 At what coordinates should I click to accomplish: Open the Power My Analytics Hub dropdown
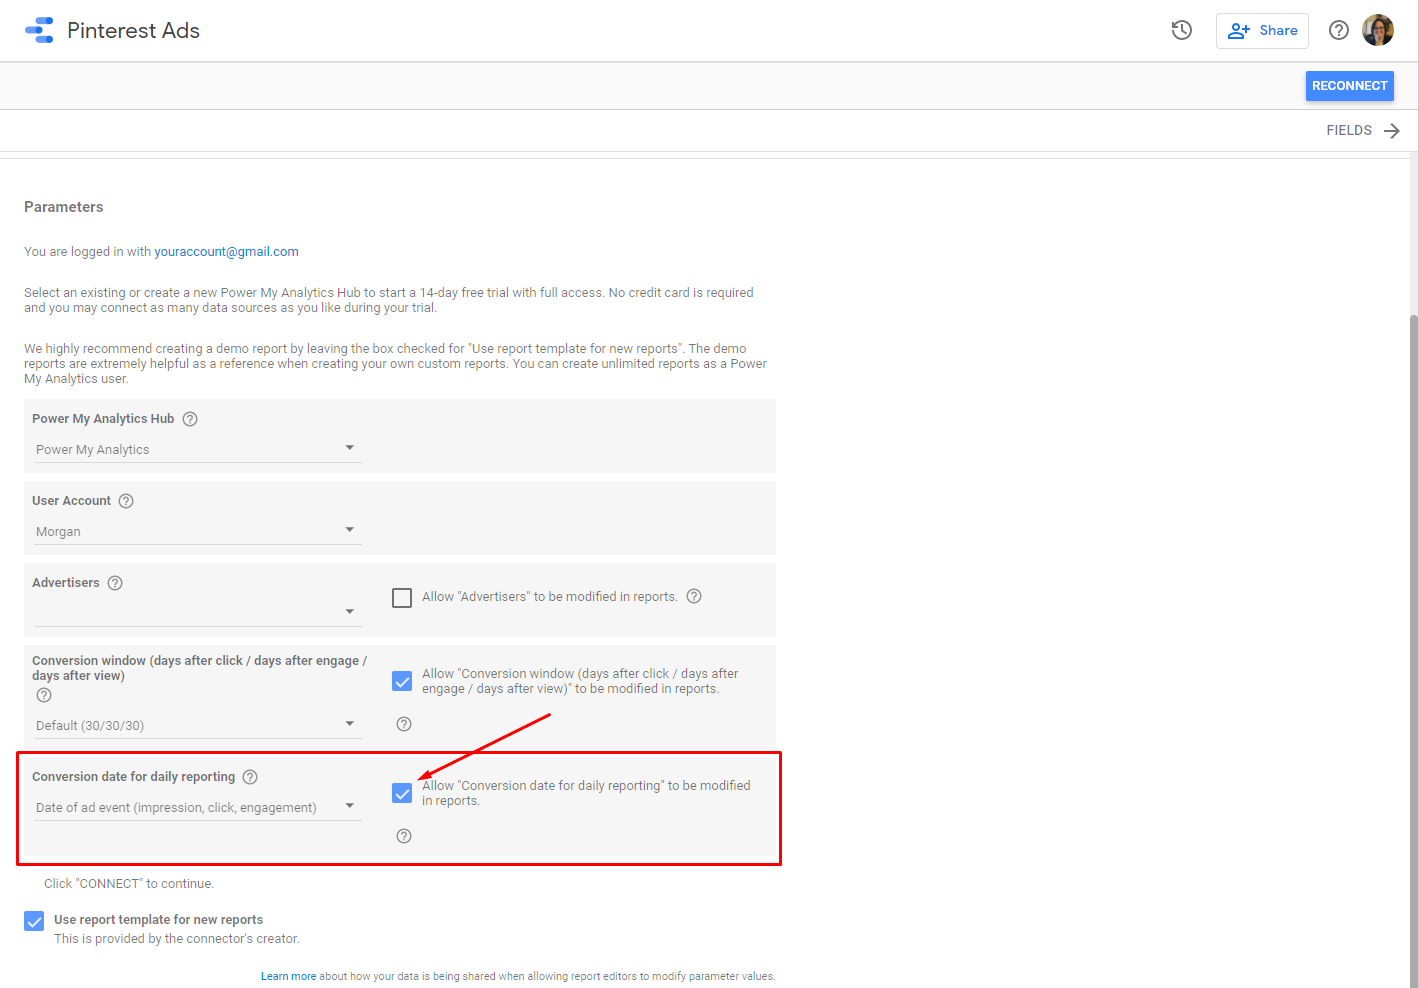pyautogui.click(x=196, y=449)
